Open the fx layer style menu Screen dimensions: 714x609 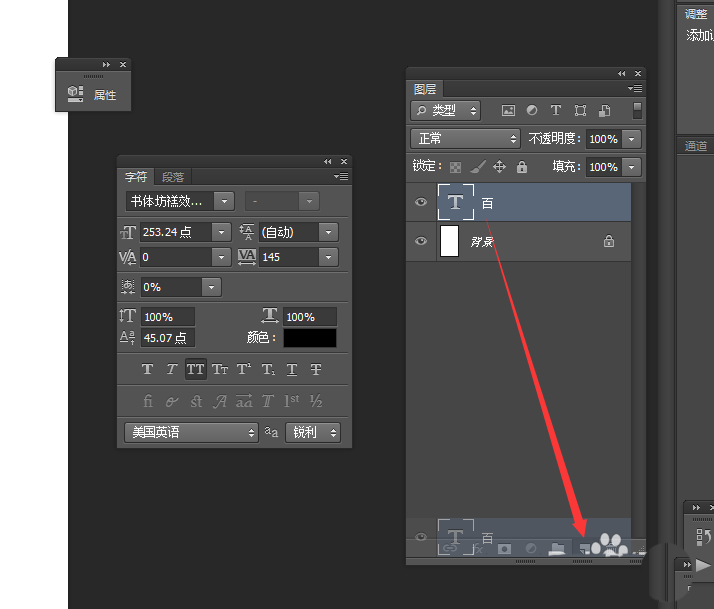(477, 549)
